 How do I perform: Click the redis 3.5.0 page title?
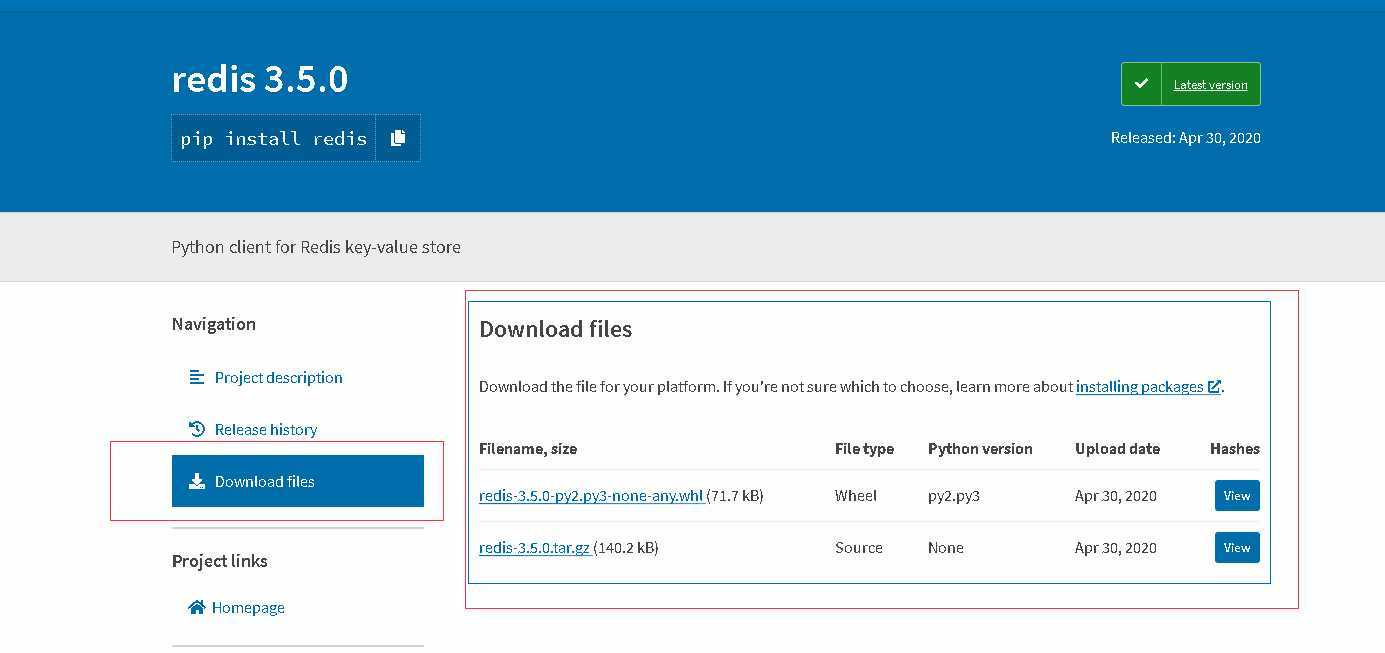click(260, 79)
